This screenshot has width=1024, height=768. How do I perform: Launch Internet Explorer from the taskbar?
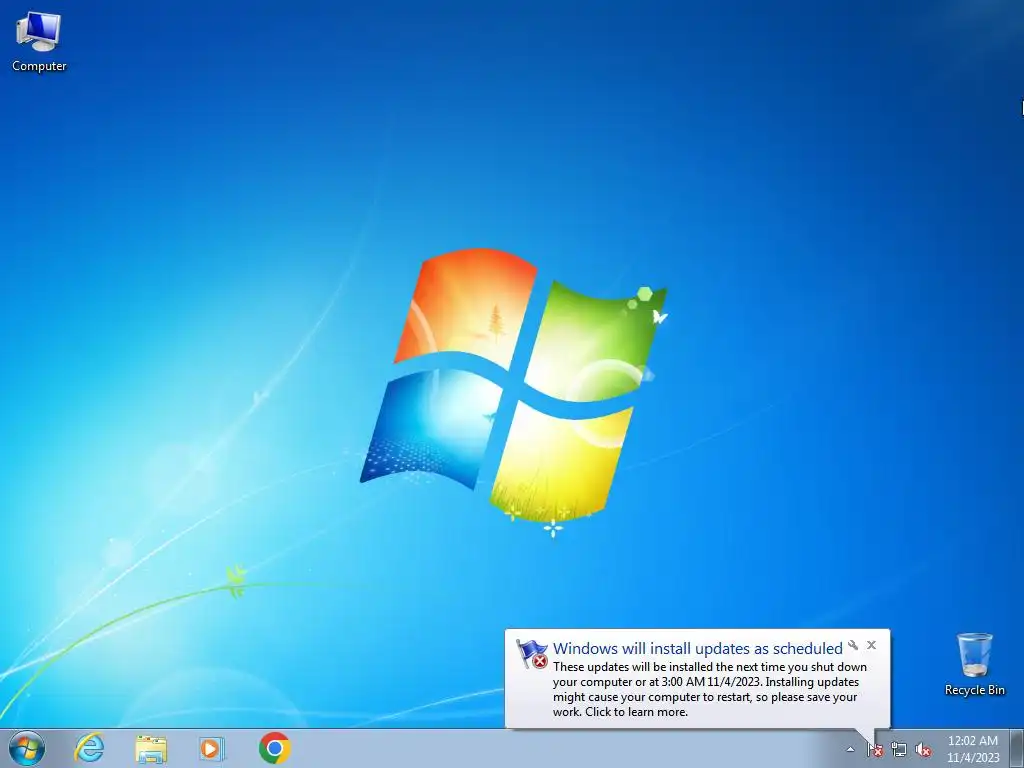(89, 748)
